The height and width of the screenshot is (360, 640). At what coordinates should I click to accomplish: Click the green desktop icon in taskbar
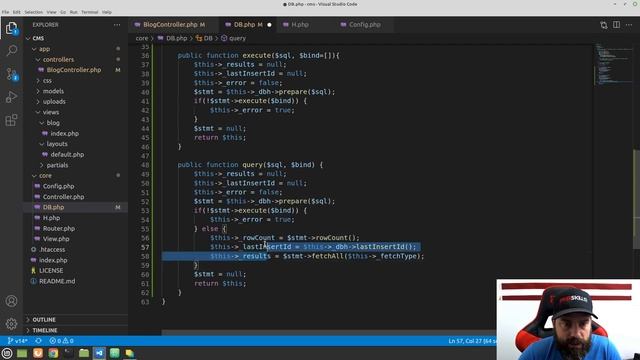[22, 353]
